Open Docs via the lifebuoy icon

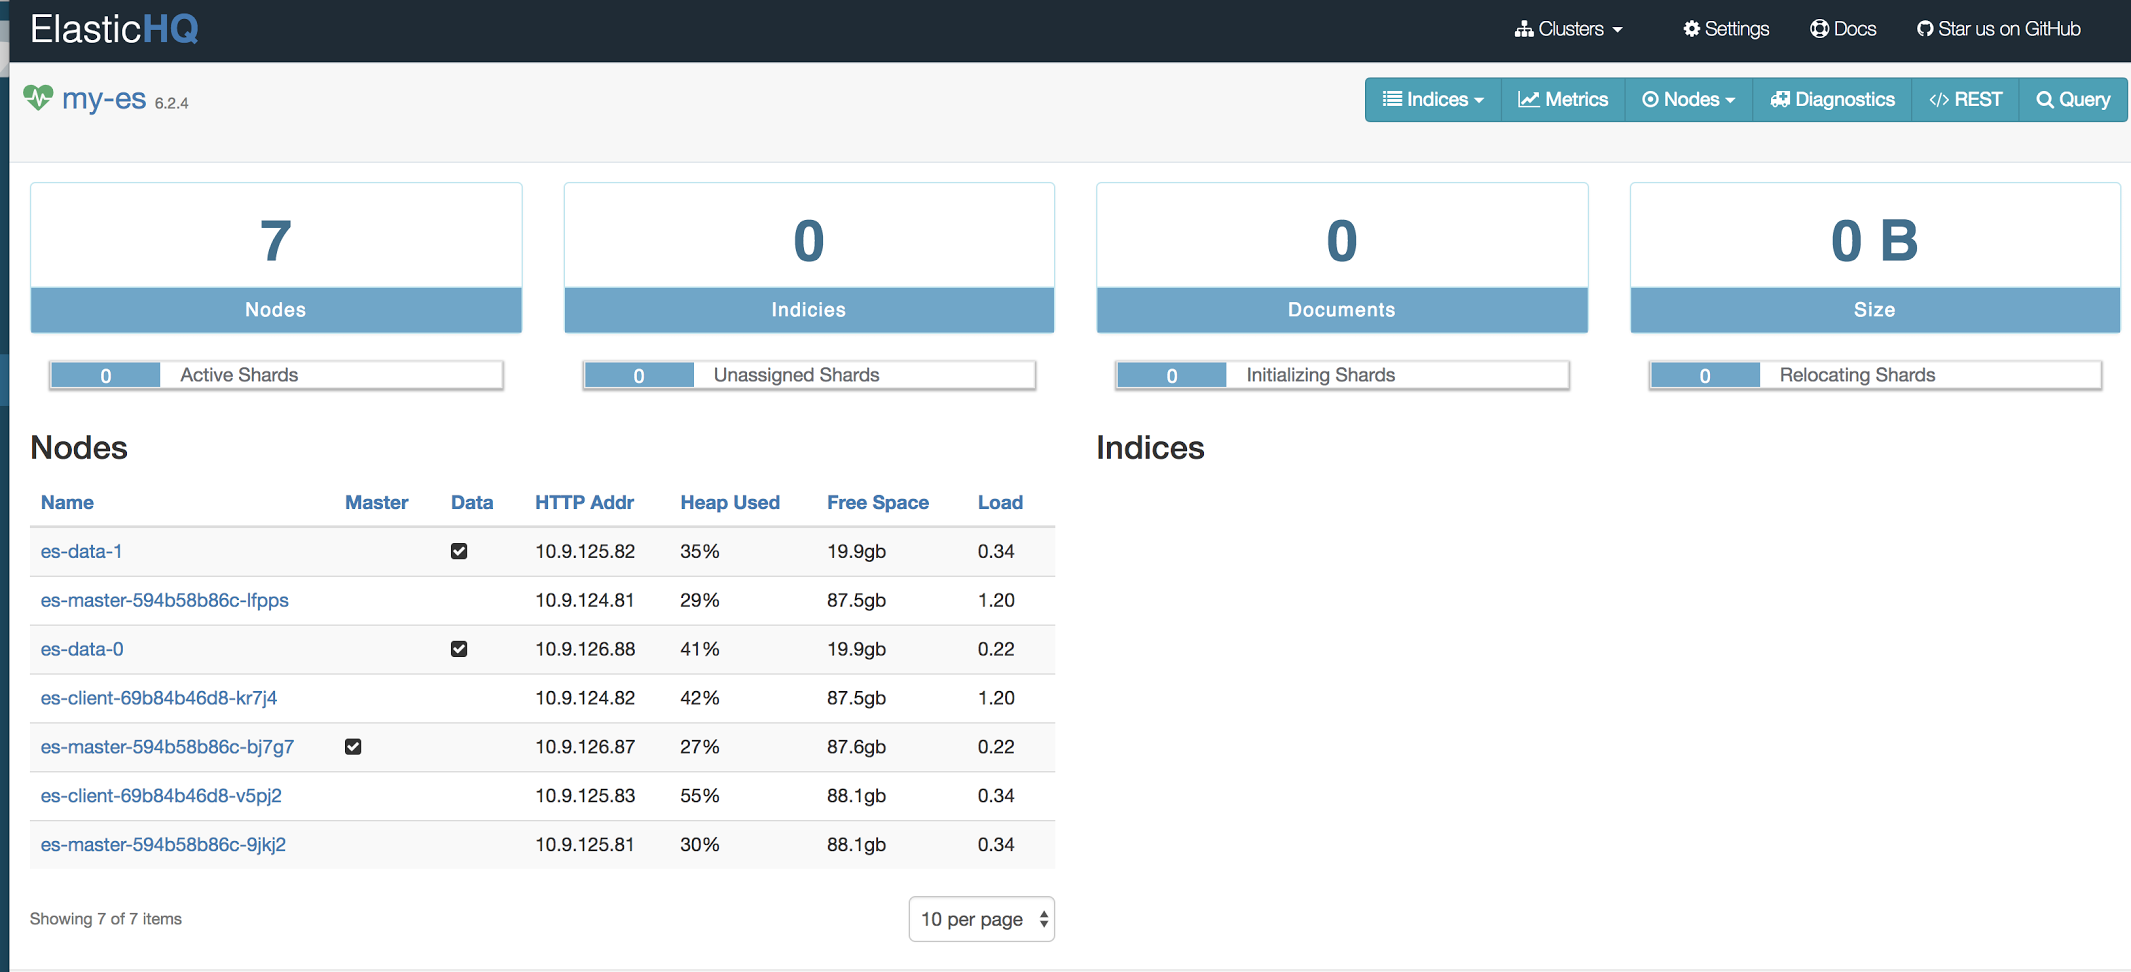coord(1819,29)
